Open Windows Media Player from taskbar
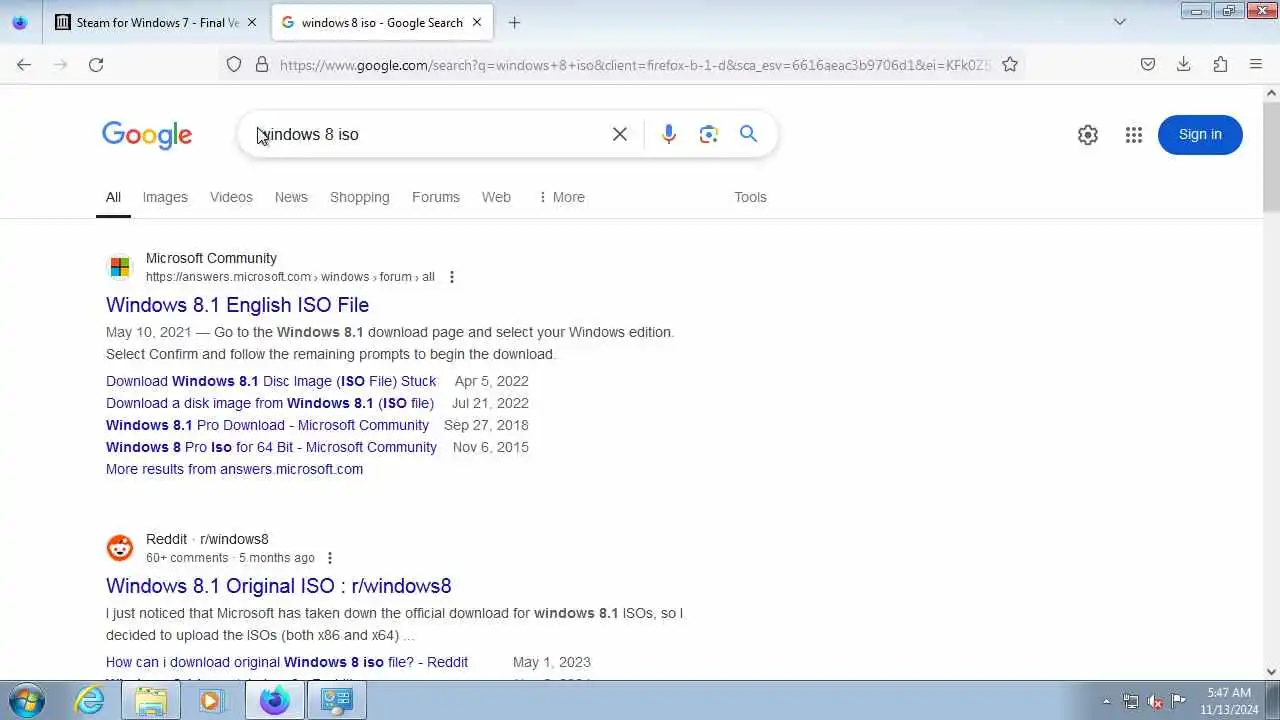The height and width of the screenshot is (720, 1280). 210,701
